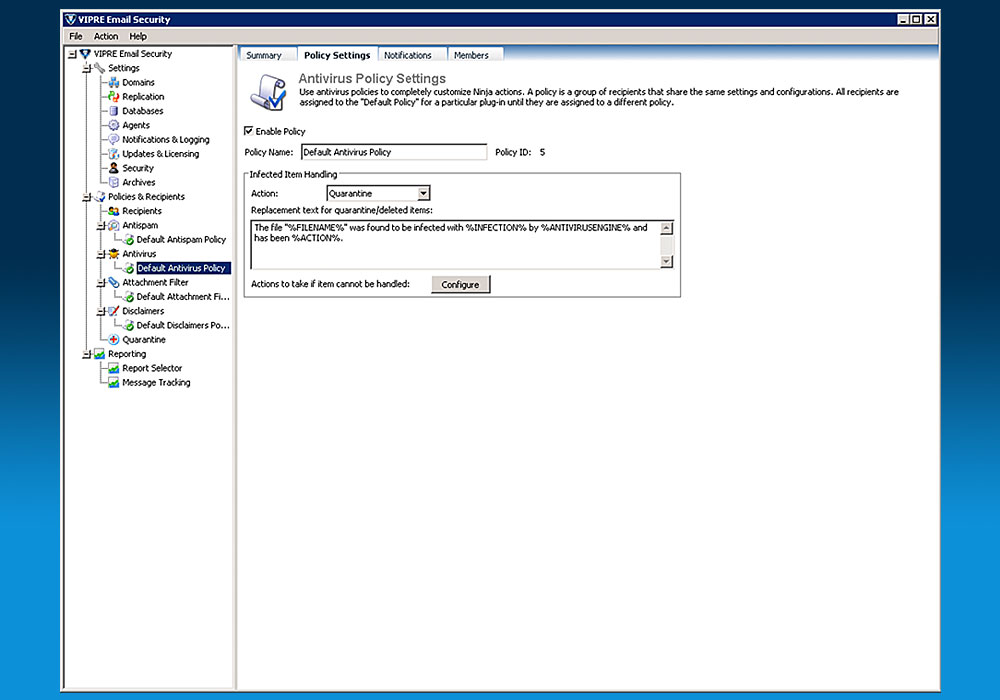Viewport: 1000px width, 700px height.
Task: Select Report Selector in the tree
Action: tap(152, 368)
